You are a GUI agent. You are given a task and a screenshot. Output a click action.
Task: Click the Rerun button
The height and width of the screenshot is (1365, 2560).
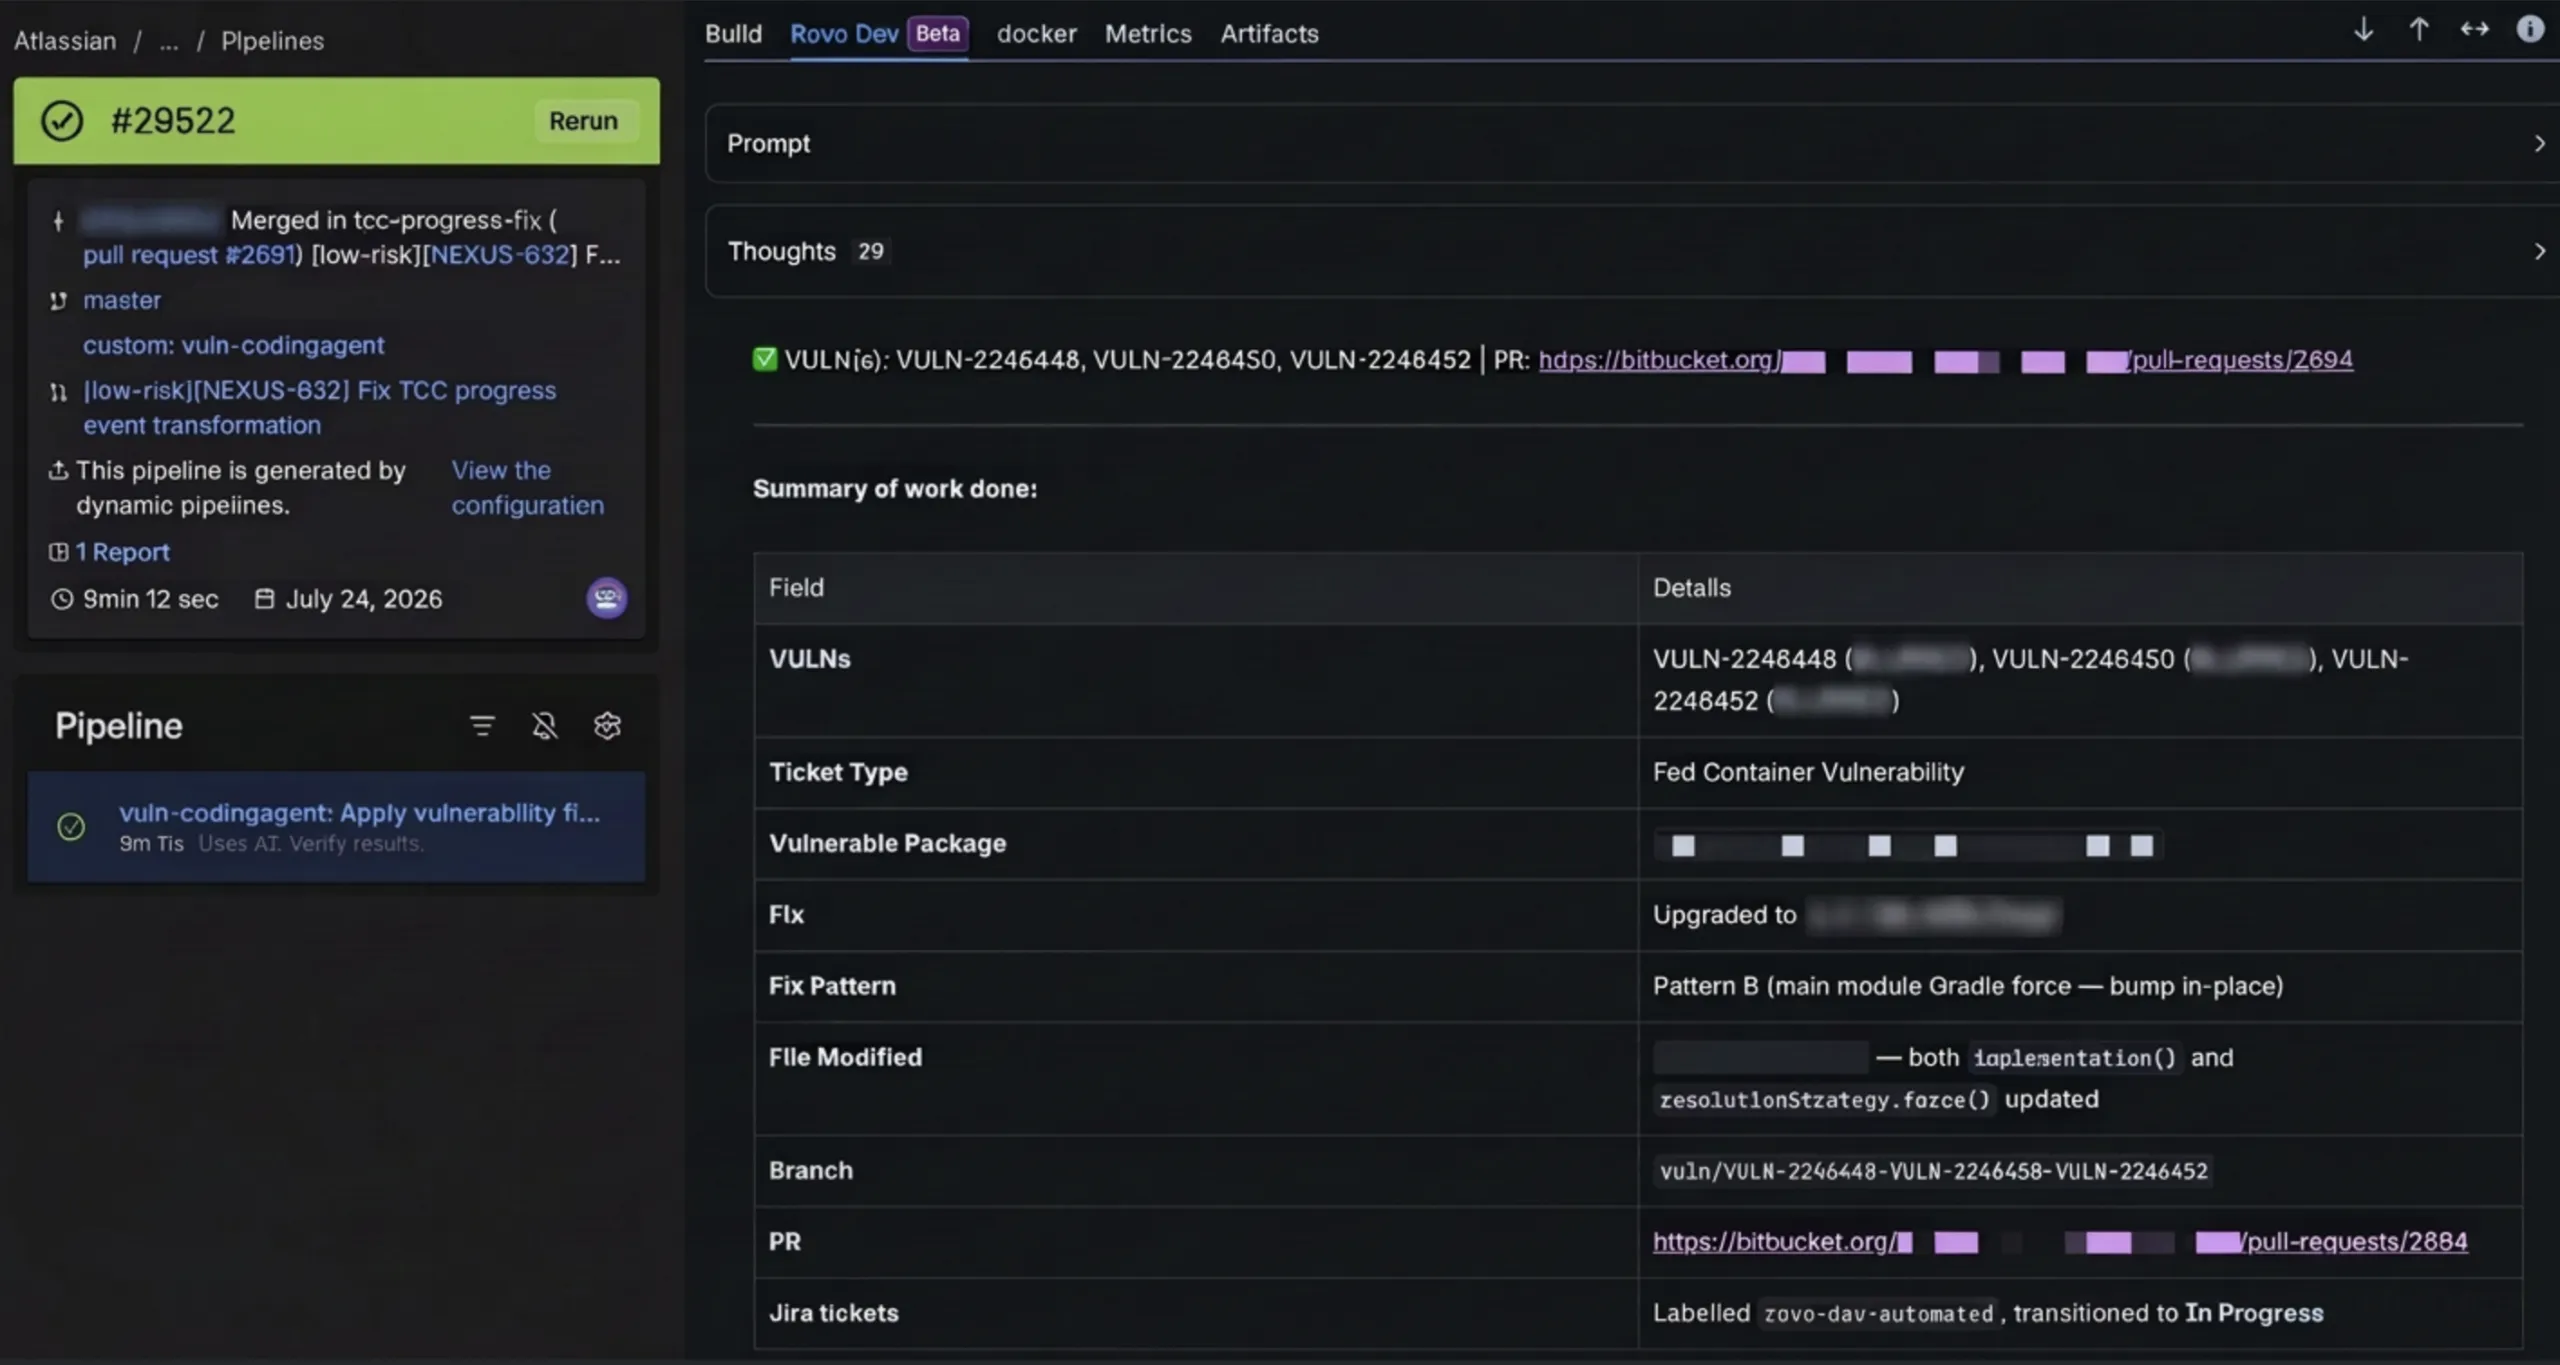pos(584,121)
